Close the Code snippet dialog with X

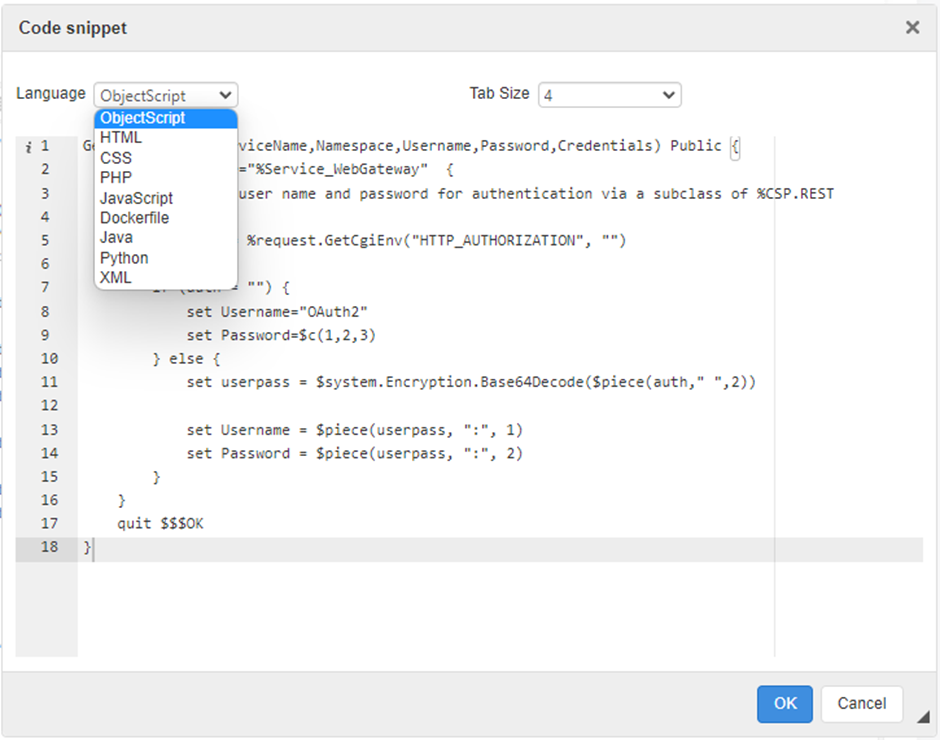[912, 28]
